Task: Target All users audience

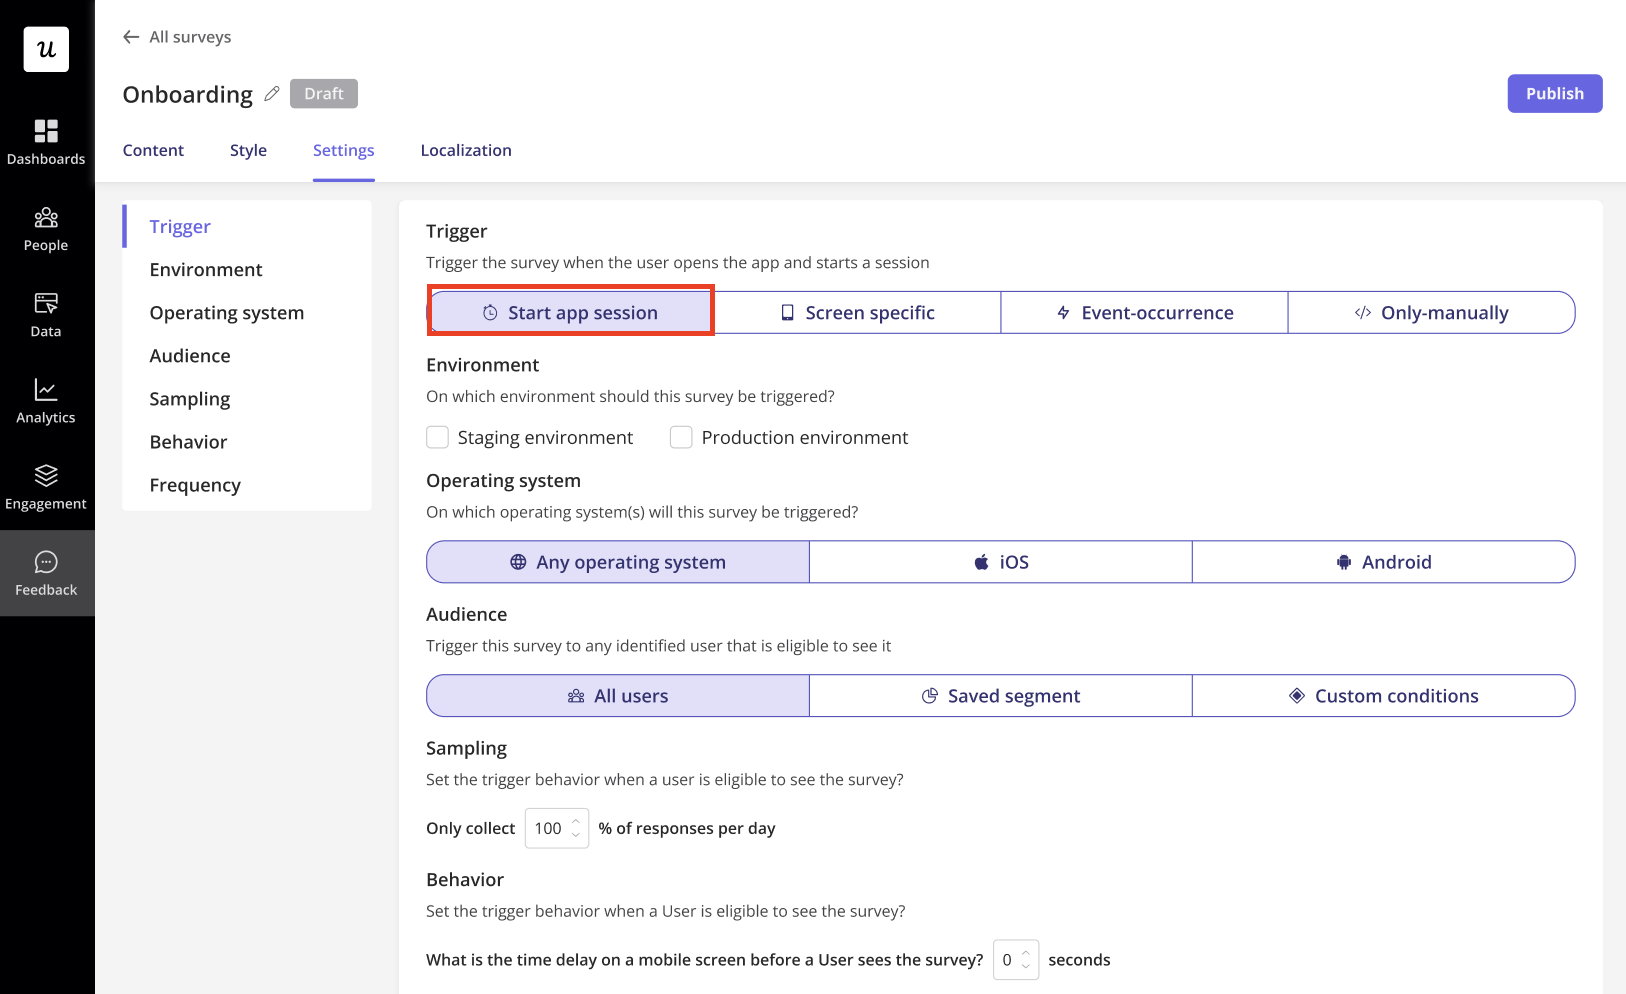Action: pyautogui.click(x=618, y=695)
